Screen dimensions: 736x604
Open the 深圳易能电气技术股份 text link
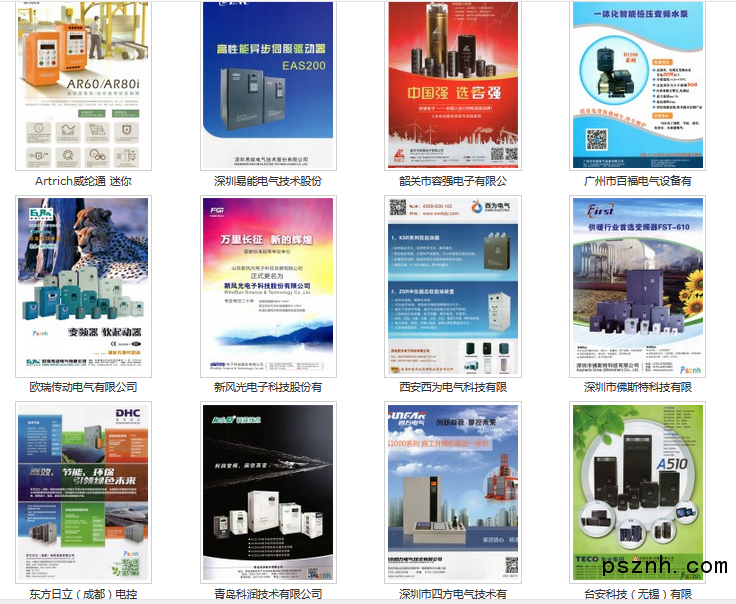[x=268, y=181]
